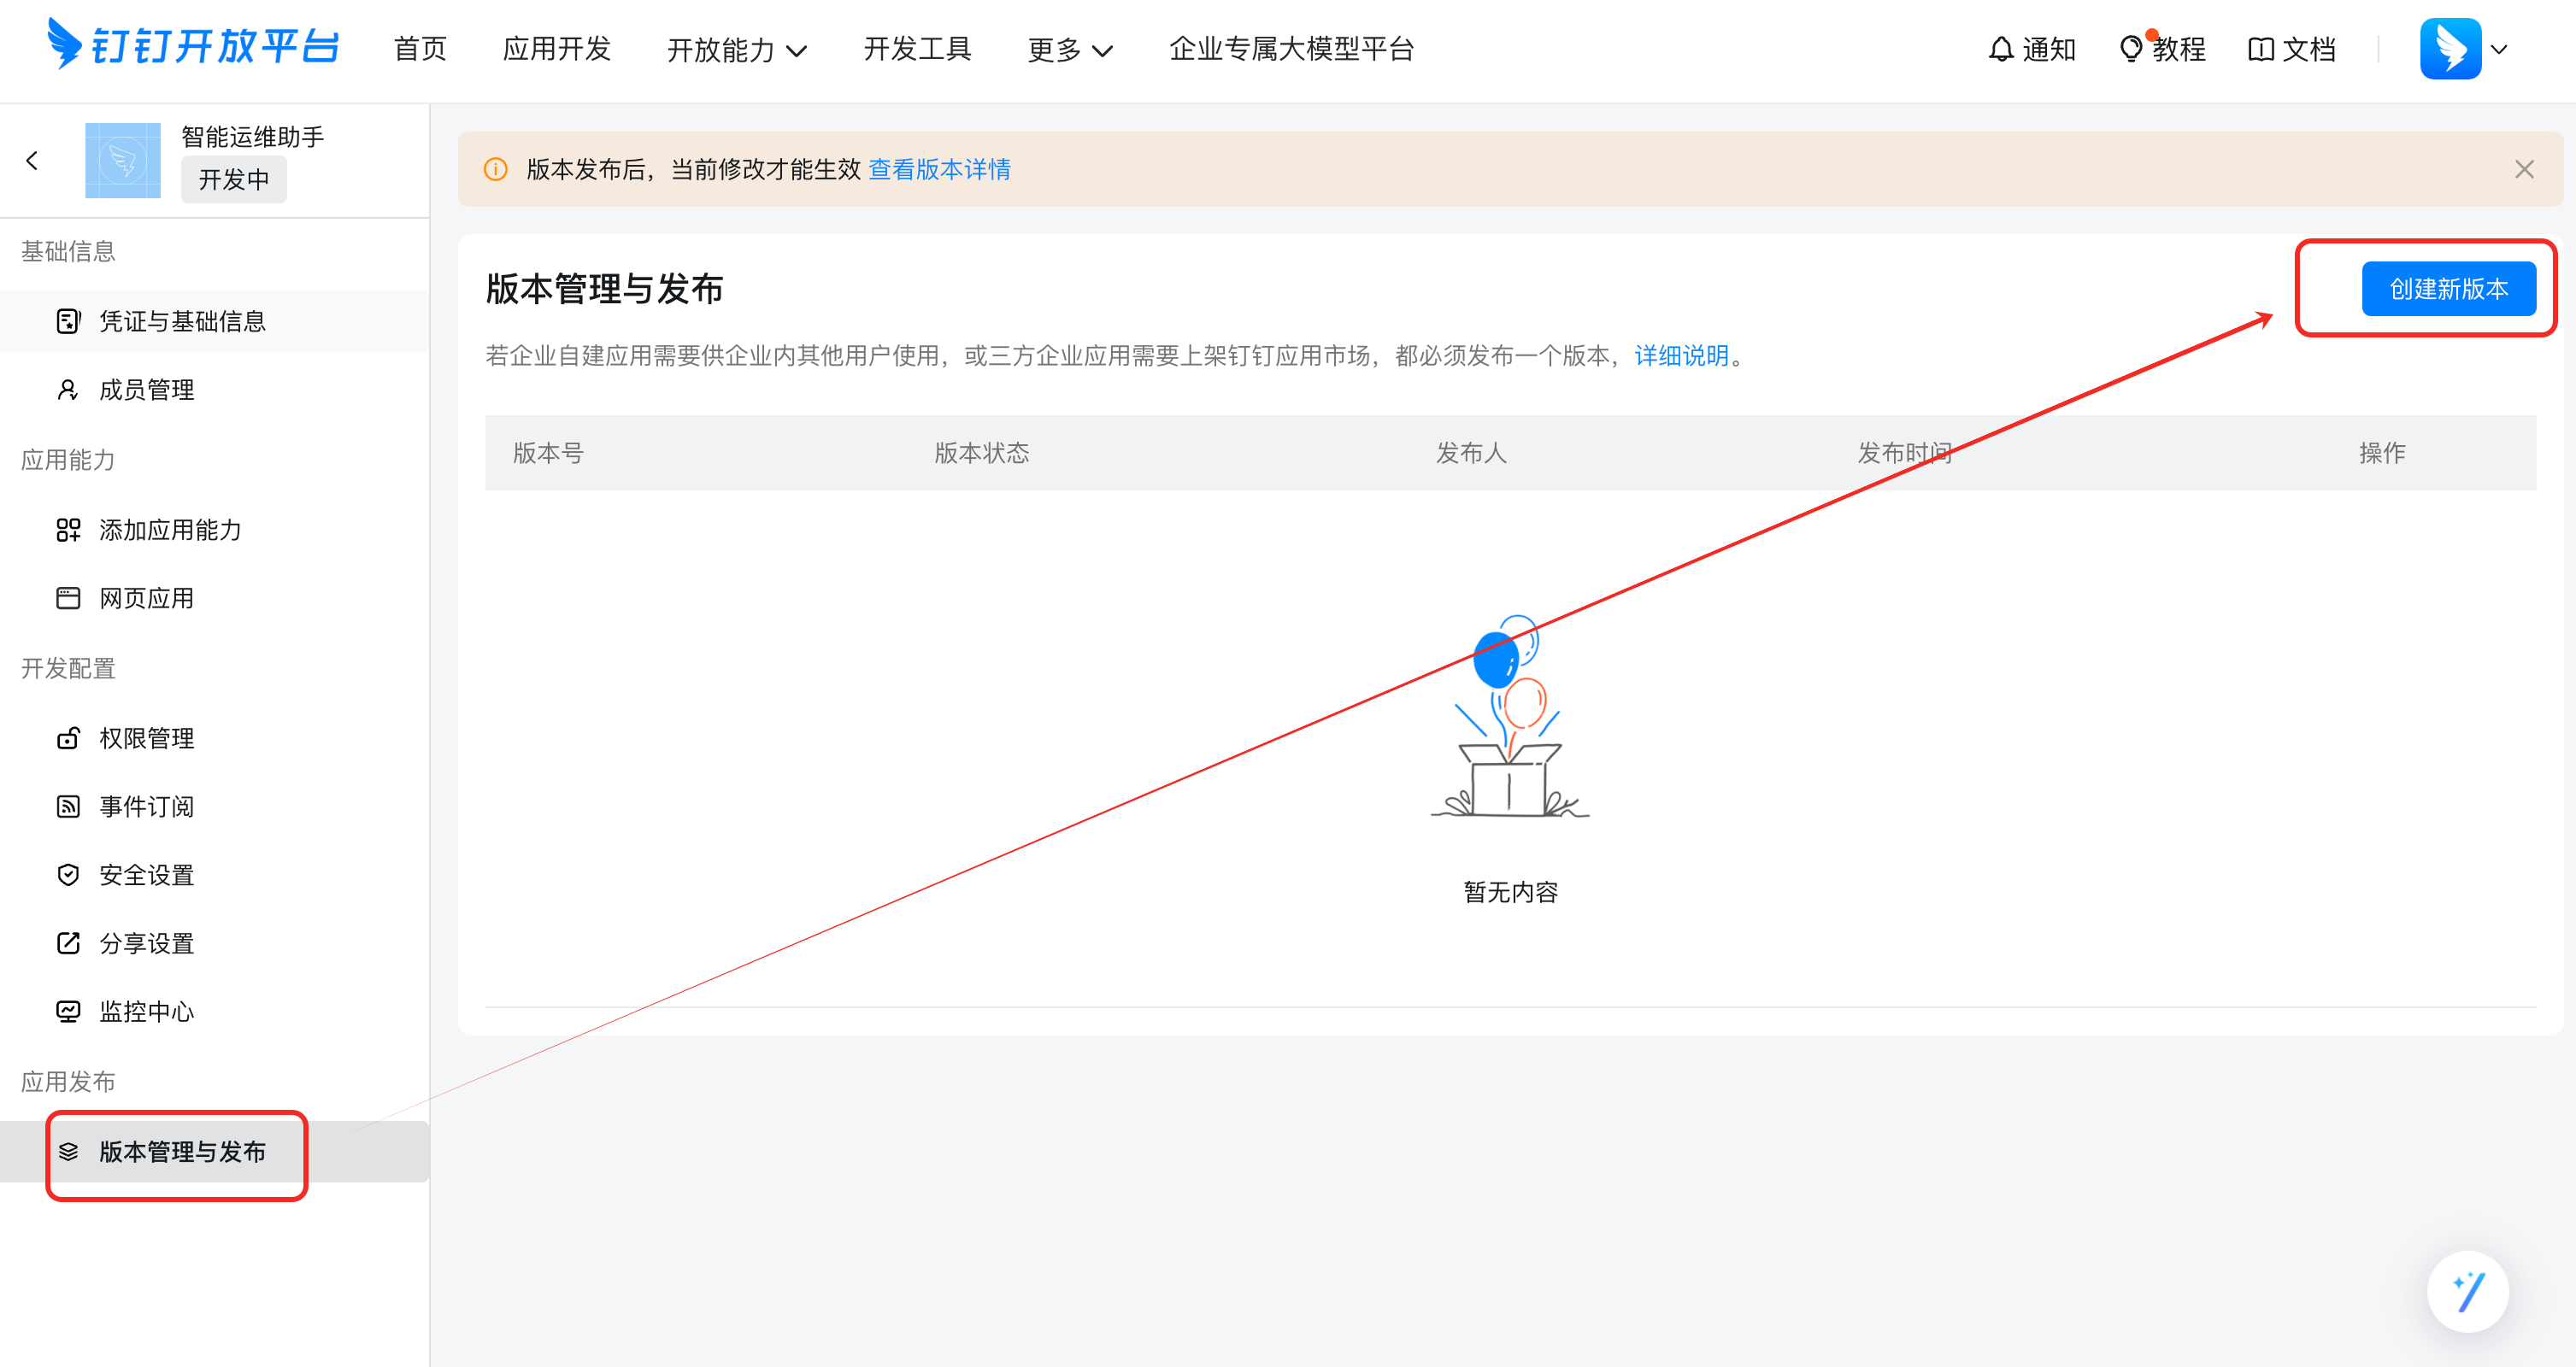Open the 详细说明 link
2576x1367 pixels.
1681,355
